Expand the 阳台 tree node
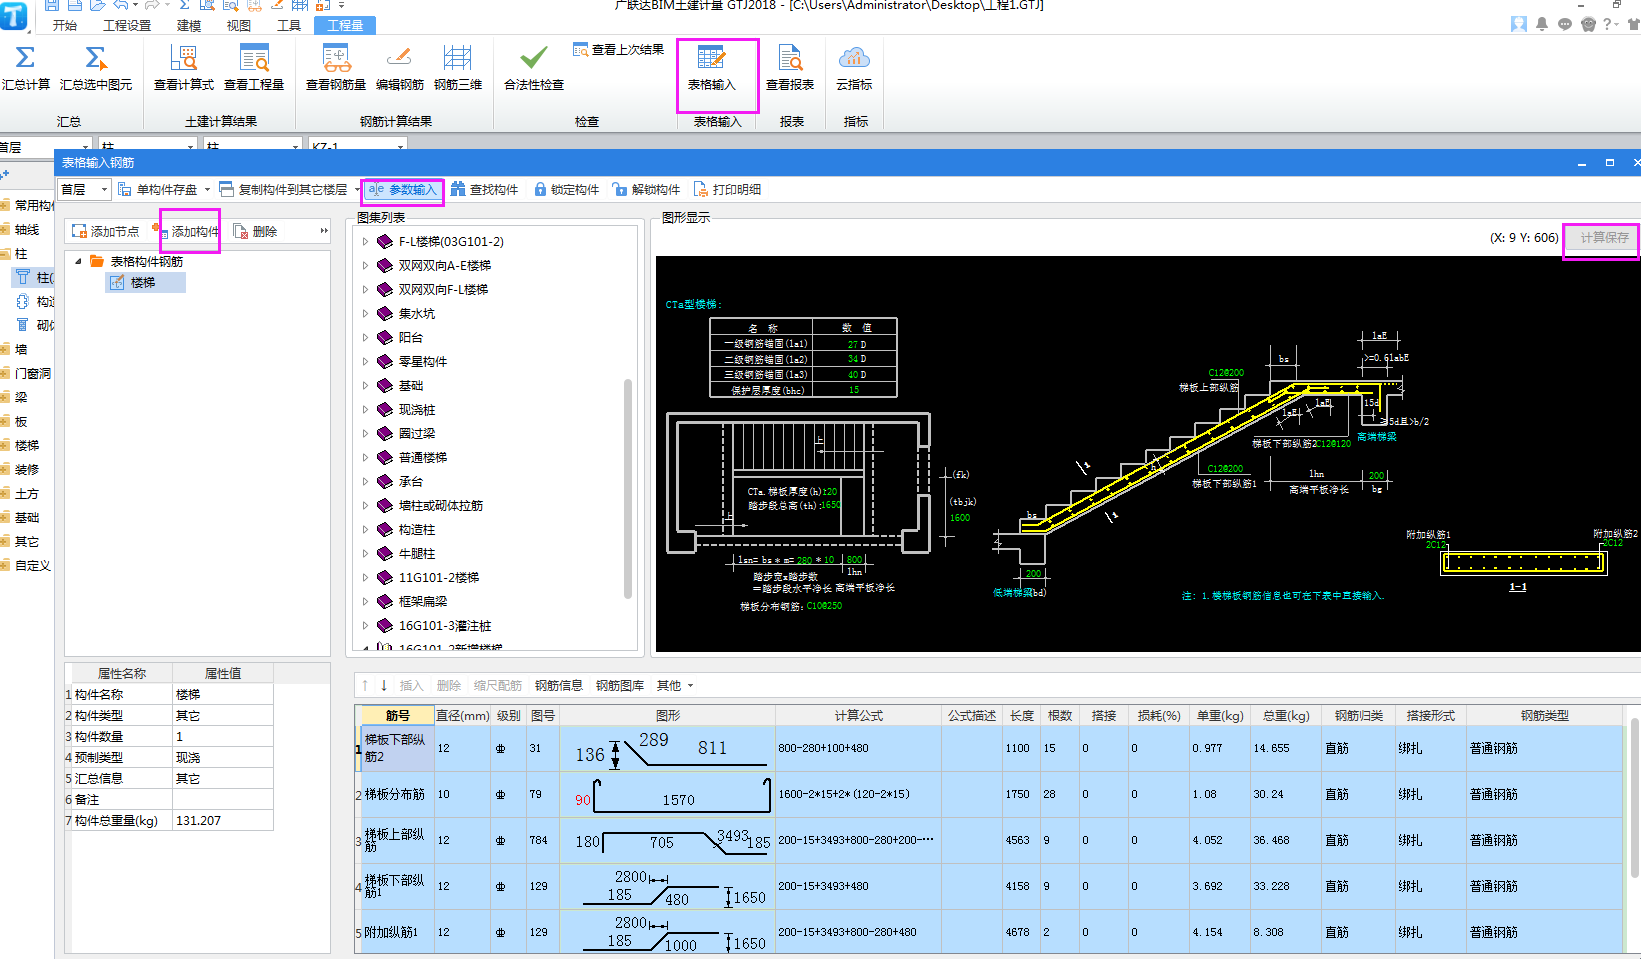 [x=366, y=338]
